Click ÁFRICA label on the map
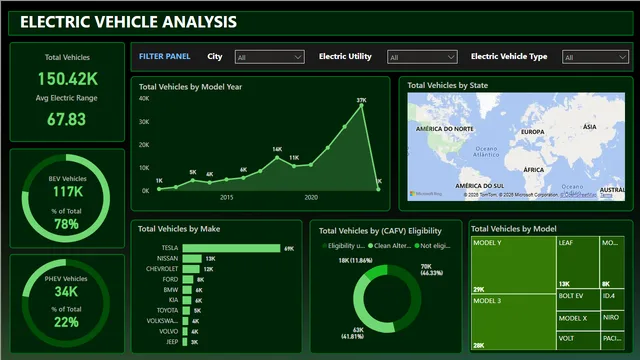 click(534, 170)
